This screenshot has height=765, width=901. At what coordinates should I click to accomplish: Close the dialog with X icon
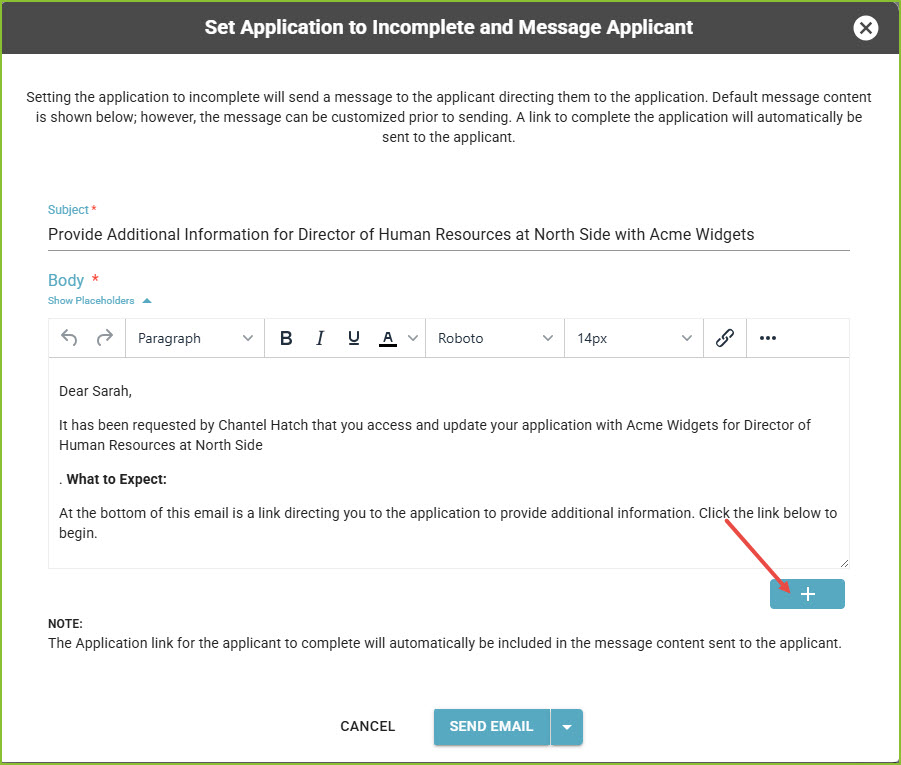click(865, 28)
